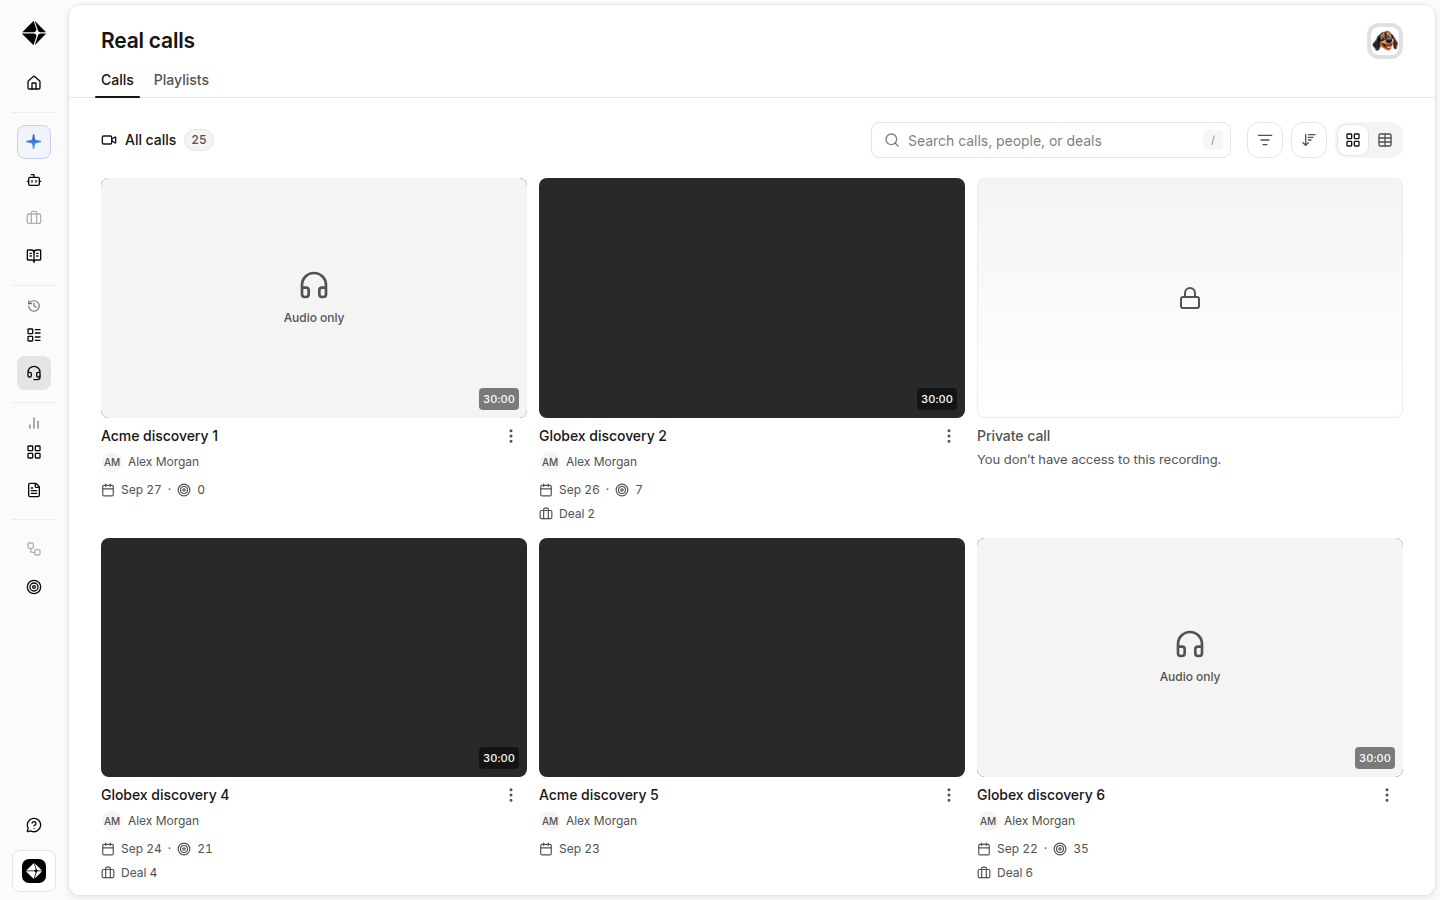This screenshot has height=900, width=1440.
Task: Open the Acme discovery 1 audio thumbnail
Action: [314, 298]
